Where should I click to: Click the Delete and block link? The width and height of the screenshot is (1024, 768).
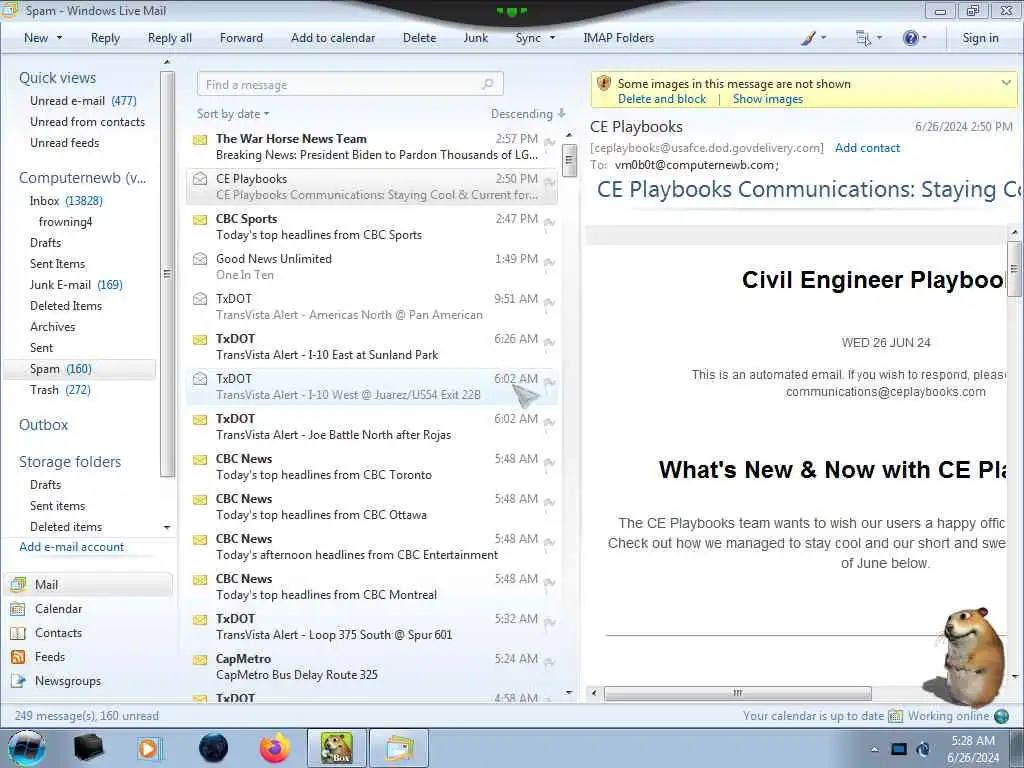tap(662, 99)
